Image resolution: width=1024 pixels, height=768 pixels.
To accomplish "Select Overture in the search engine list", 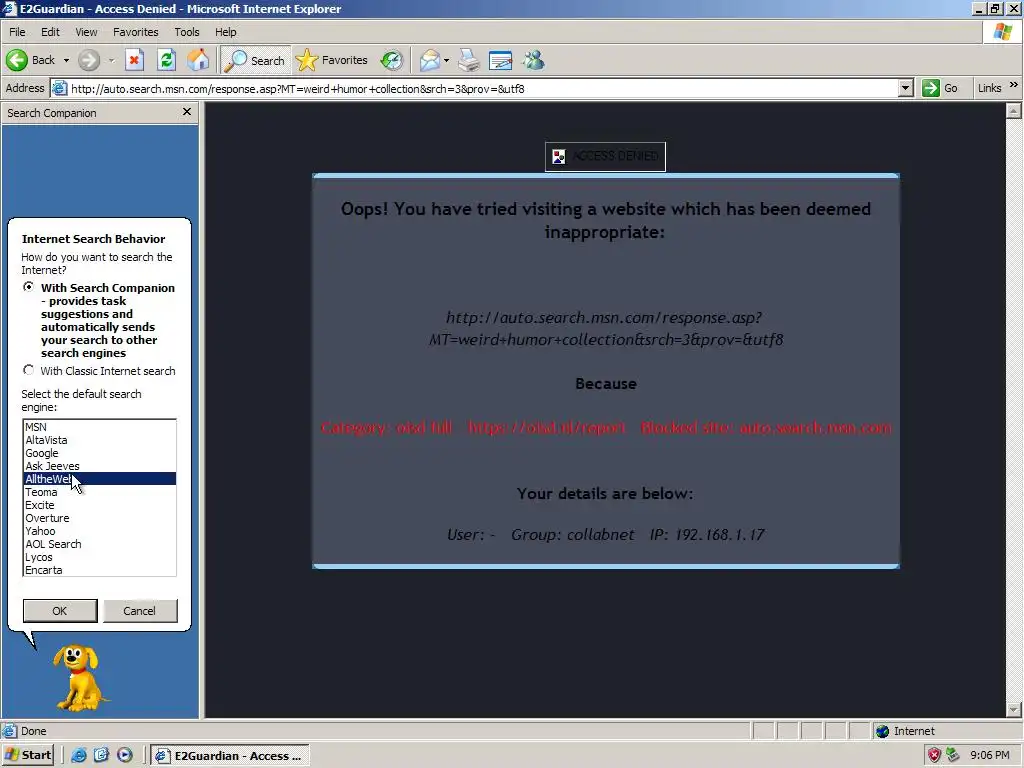I will (99, 518).
